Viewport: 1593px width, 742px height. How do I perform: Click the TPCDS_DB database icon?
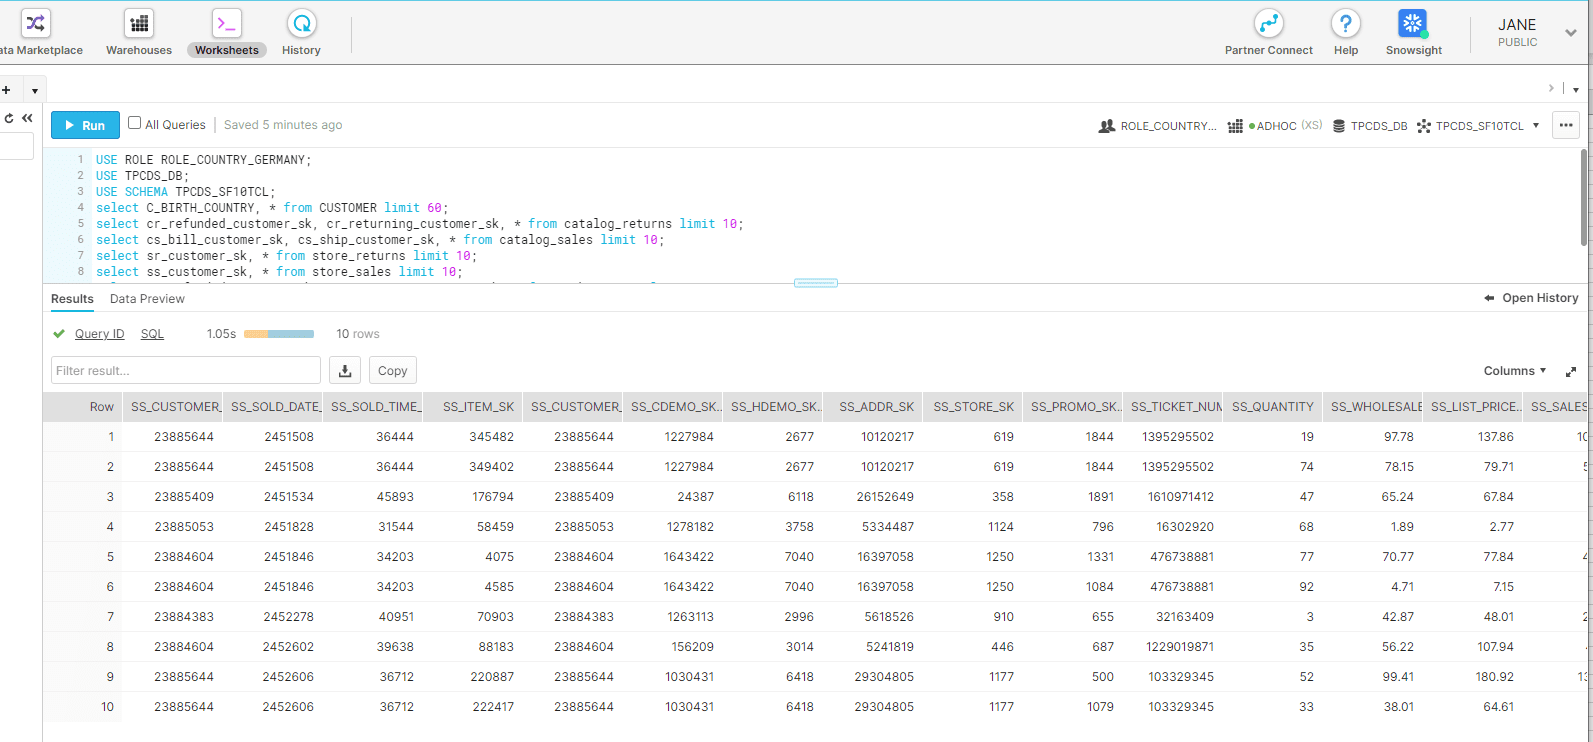coord(1339,126)
